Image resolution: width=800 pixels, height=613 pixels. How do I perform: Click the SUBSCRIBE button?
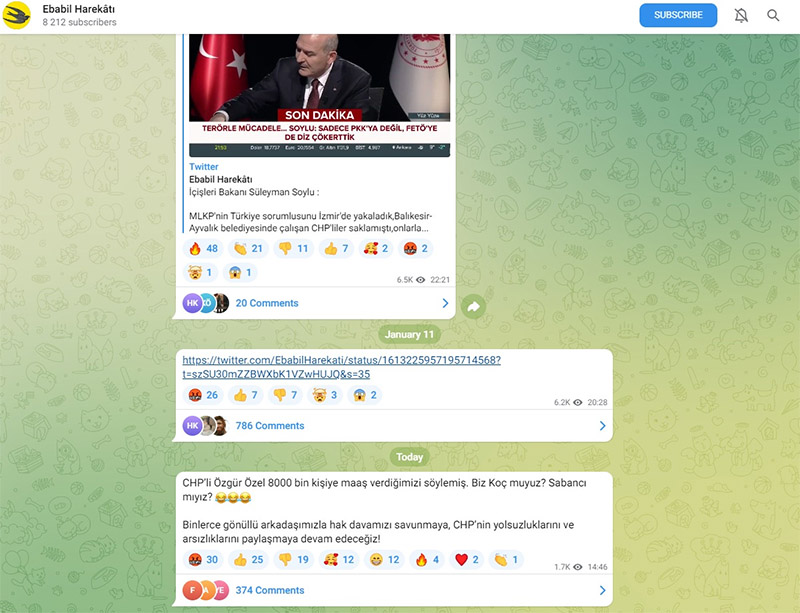(x=678, y=15)
